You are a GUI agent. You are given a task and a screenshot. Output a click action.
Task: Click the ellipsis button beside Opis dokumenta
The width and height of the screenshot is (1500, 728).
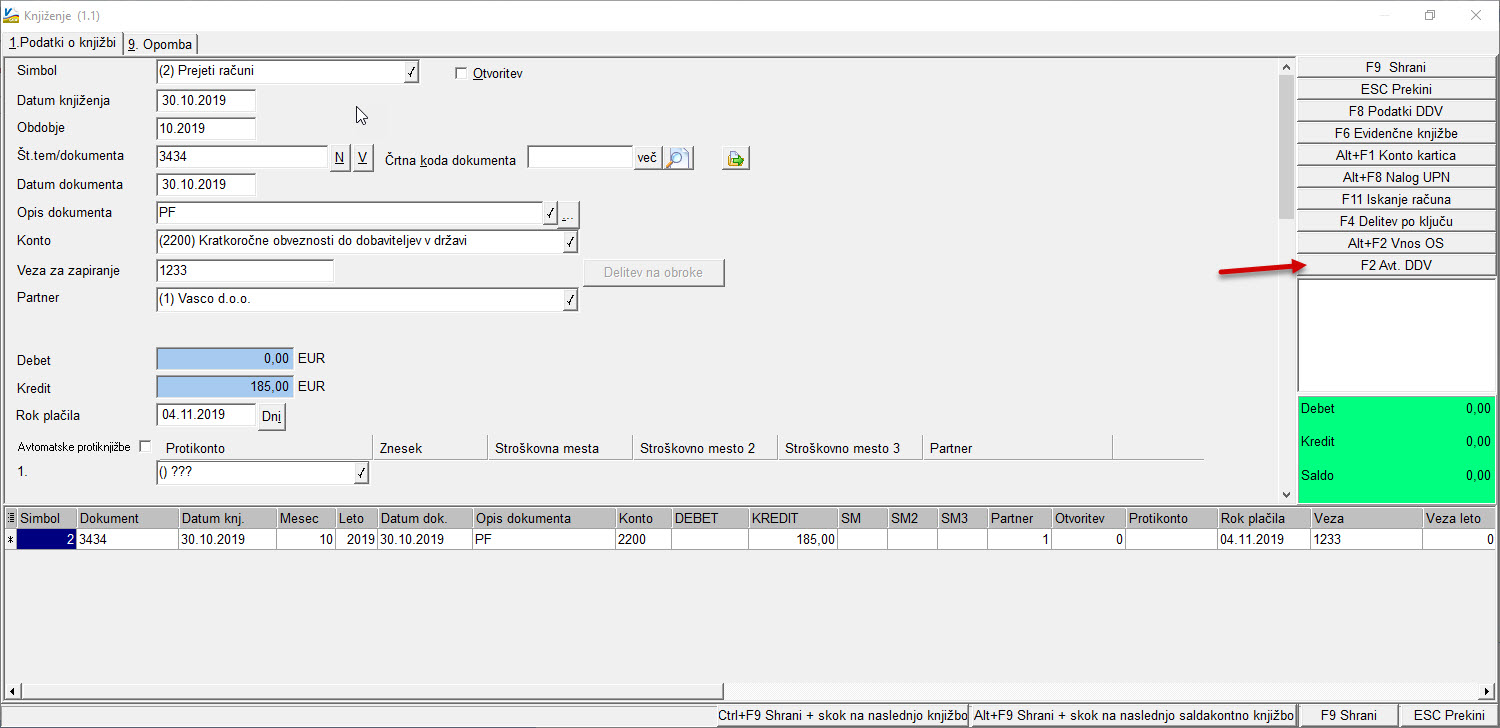569,214
